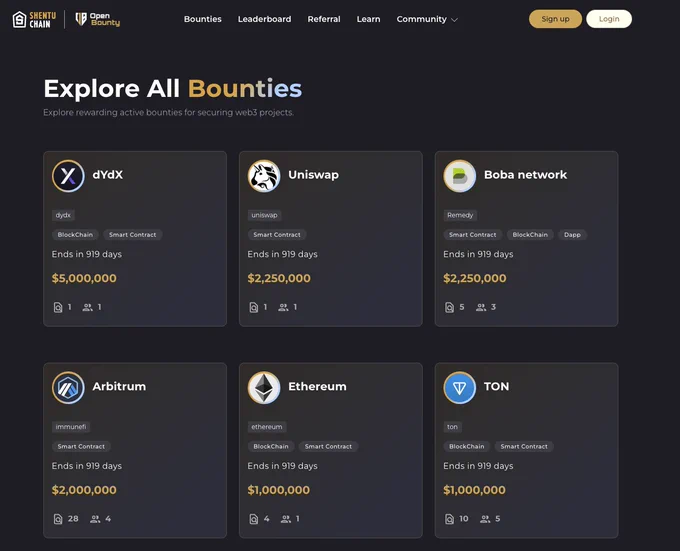
Task: Click the $5,000,000 reward amount
Action: [x=84, y=278]
